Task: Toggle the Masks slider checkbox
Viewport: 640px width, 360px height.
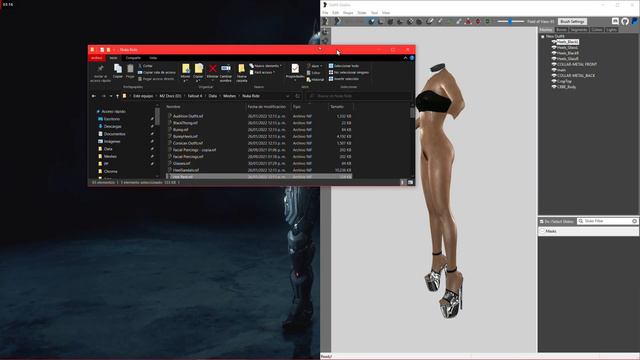Action: point(542,231)
